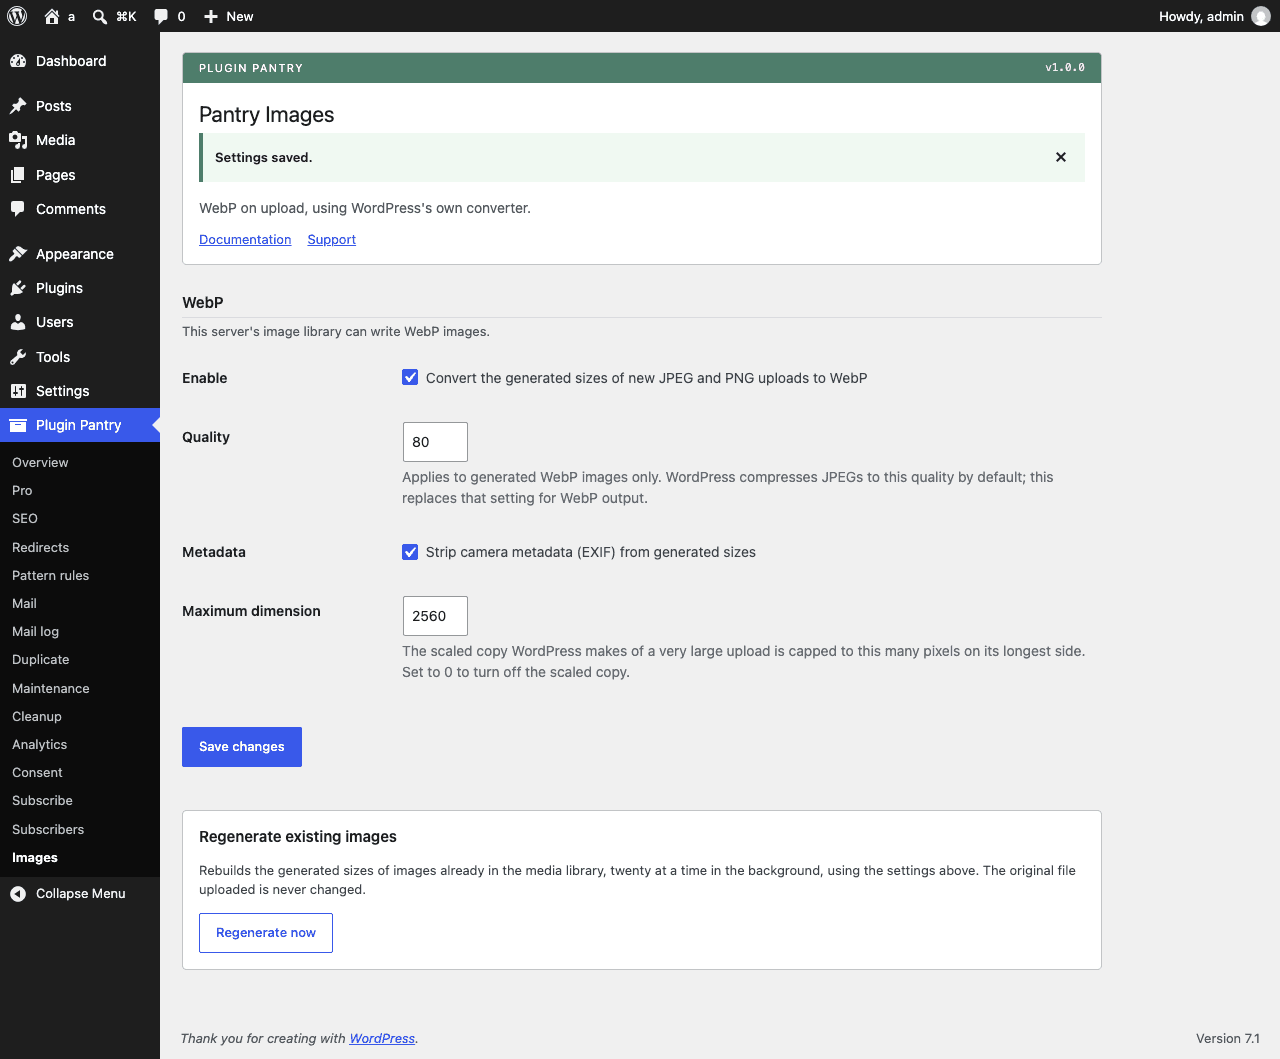
Task: Open Howdy, admin account menu
Action: pos(1214,16)
